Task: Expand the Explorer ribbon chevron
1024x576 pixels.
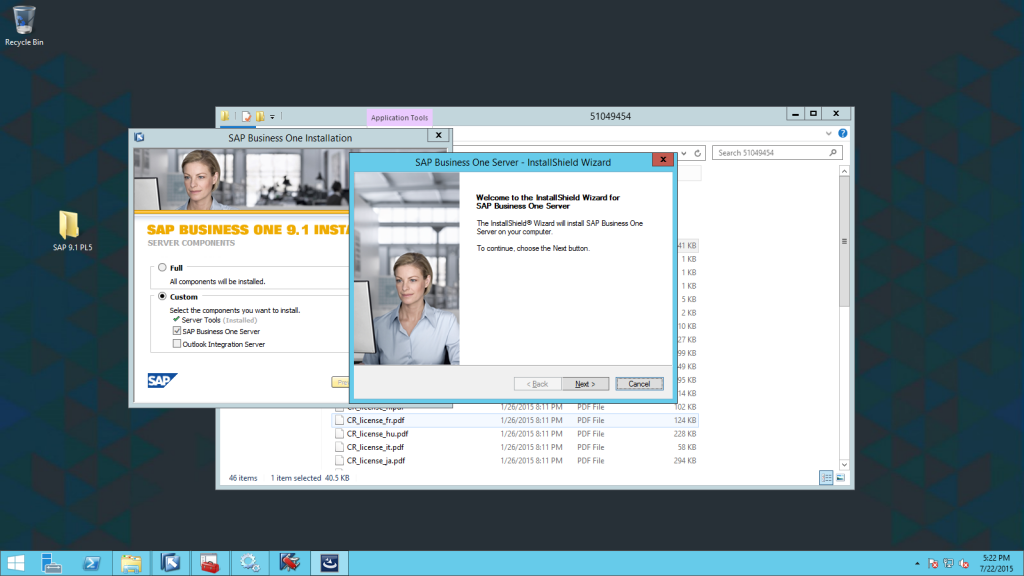Action: tap(829, 134)
